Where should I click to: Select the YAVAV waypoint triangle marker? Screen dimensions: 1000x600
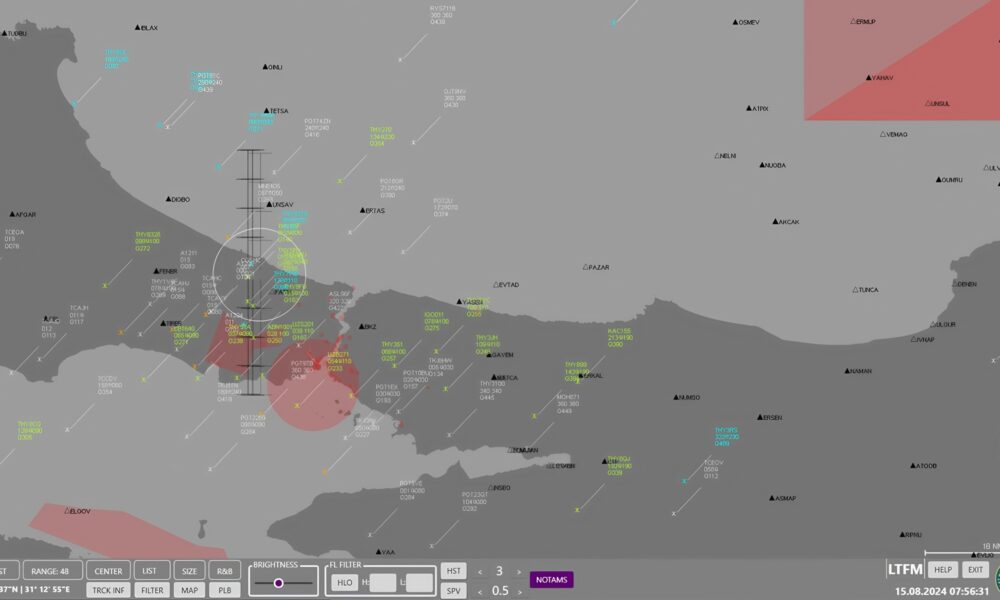868,77
